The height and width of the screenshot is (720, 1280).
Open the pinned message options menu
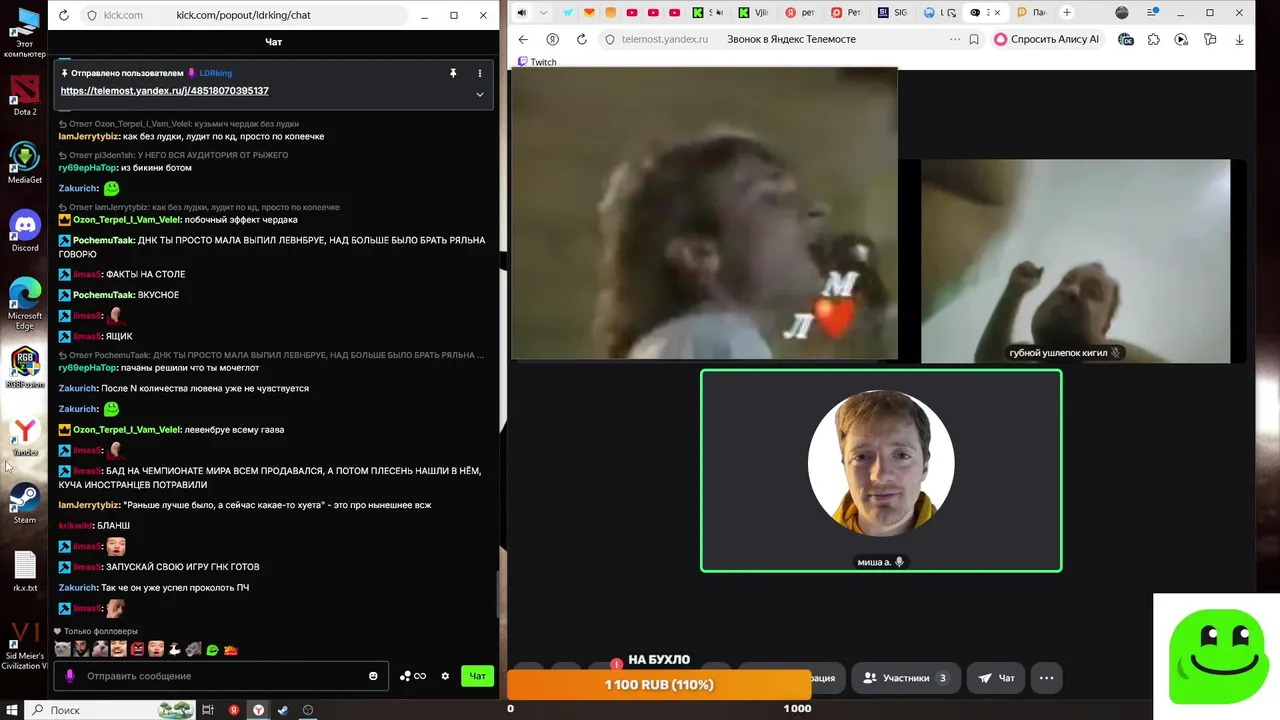click(479, 73)
